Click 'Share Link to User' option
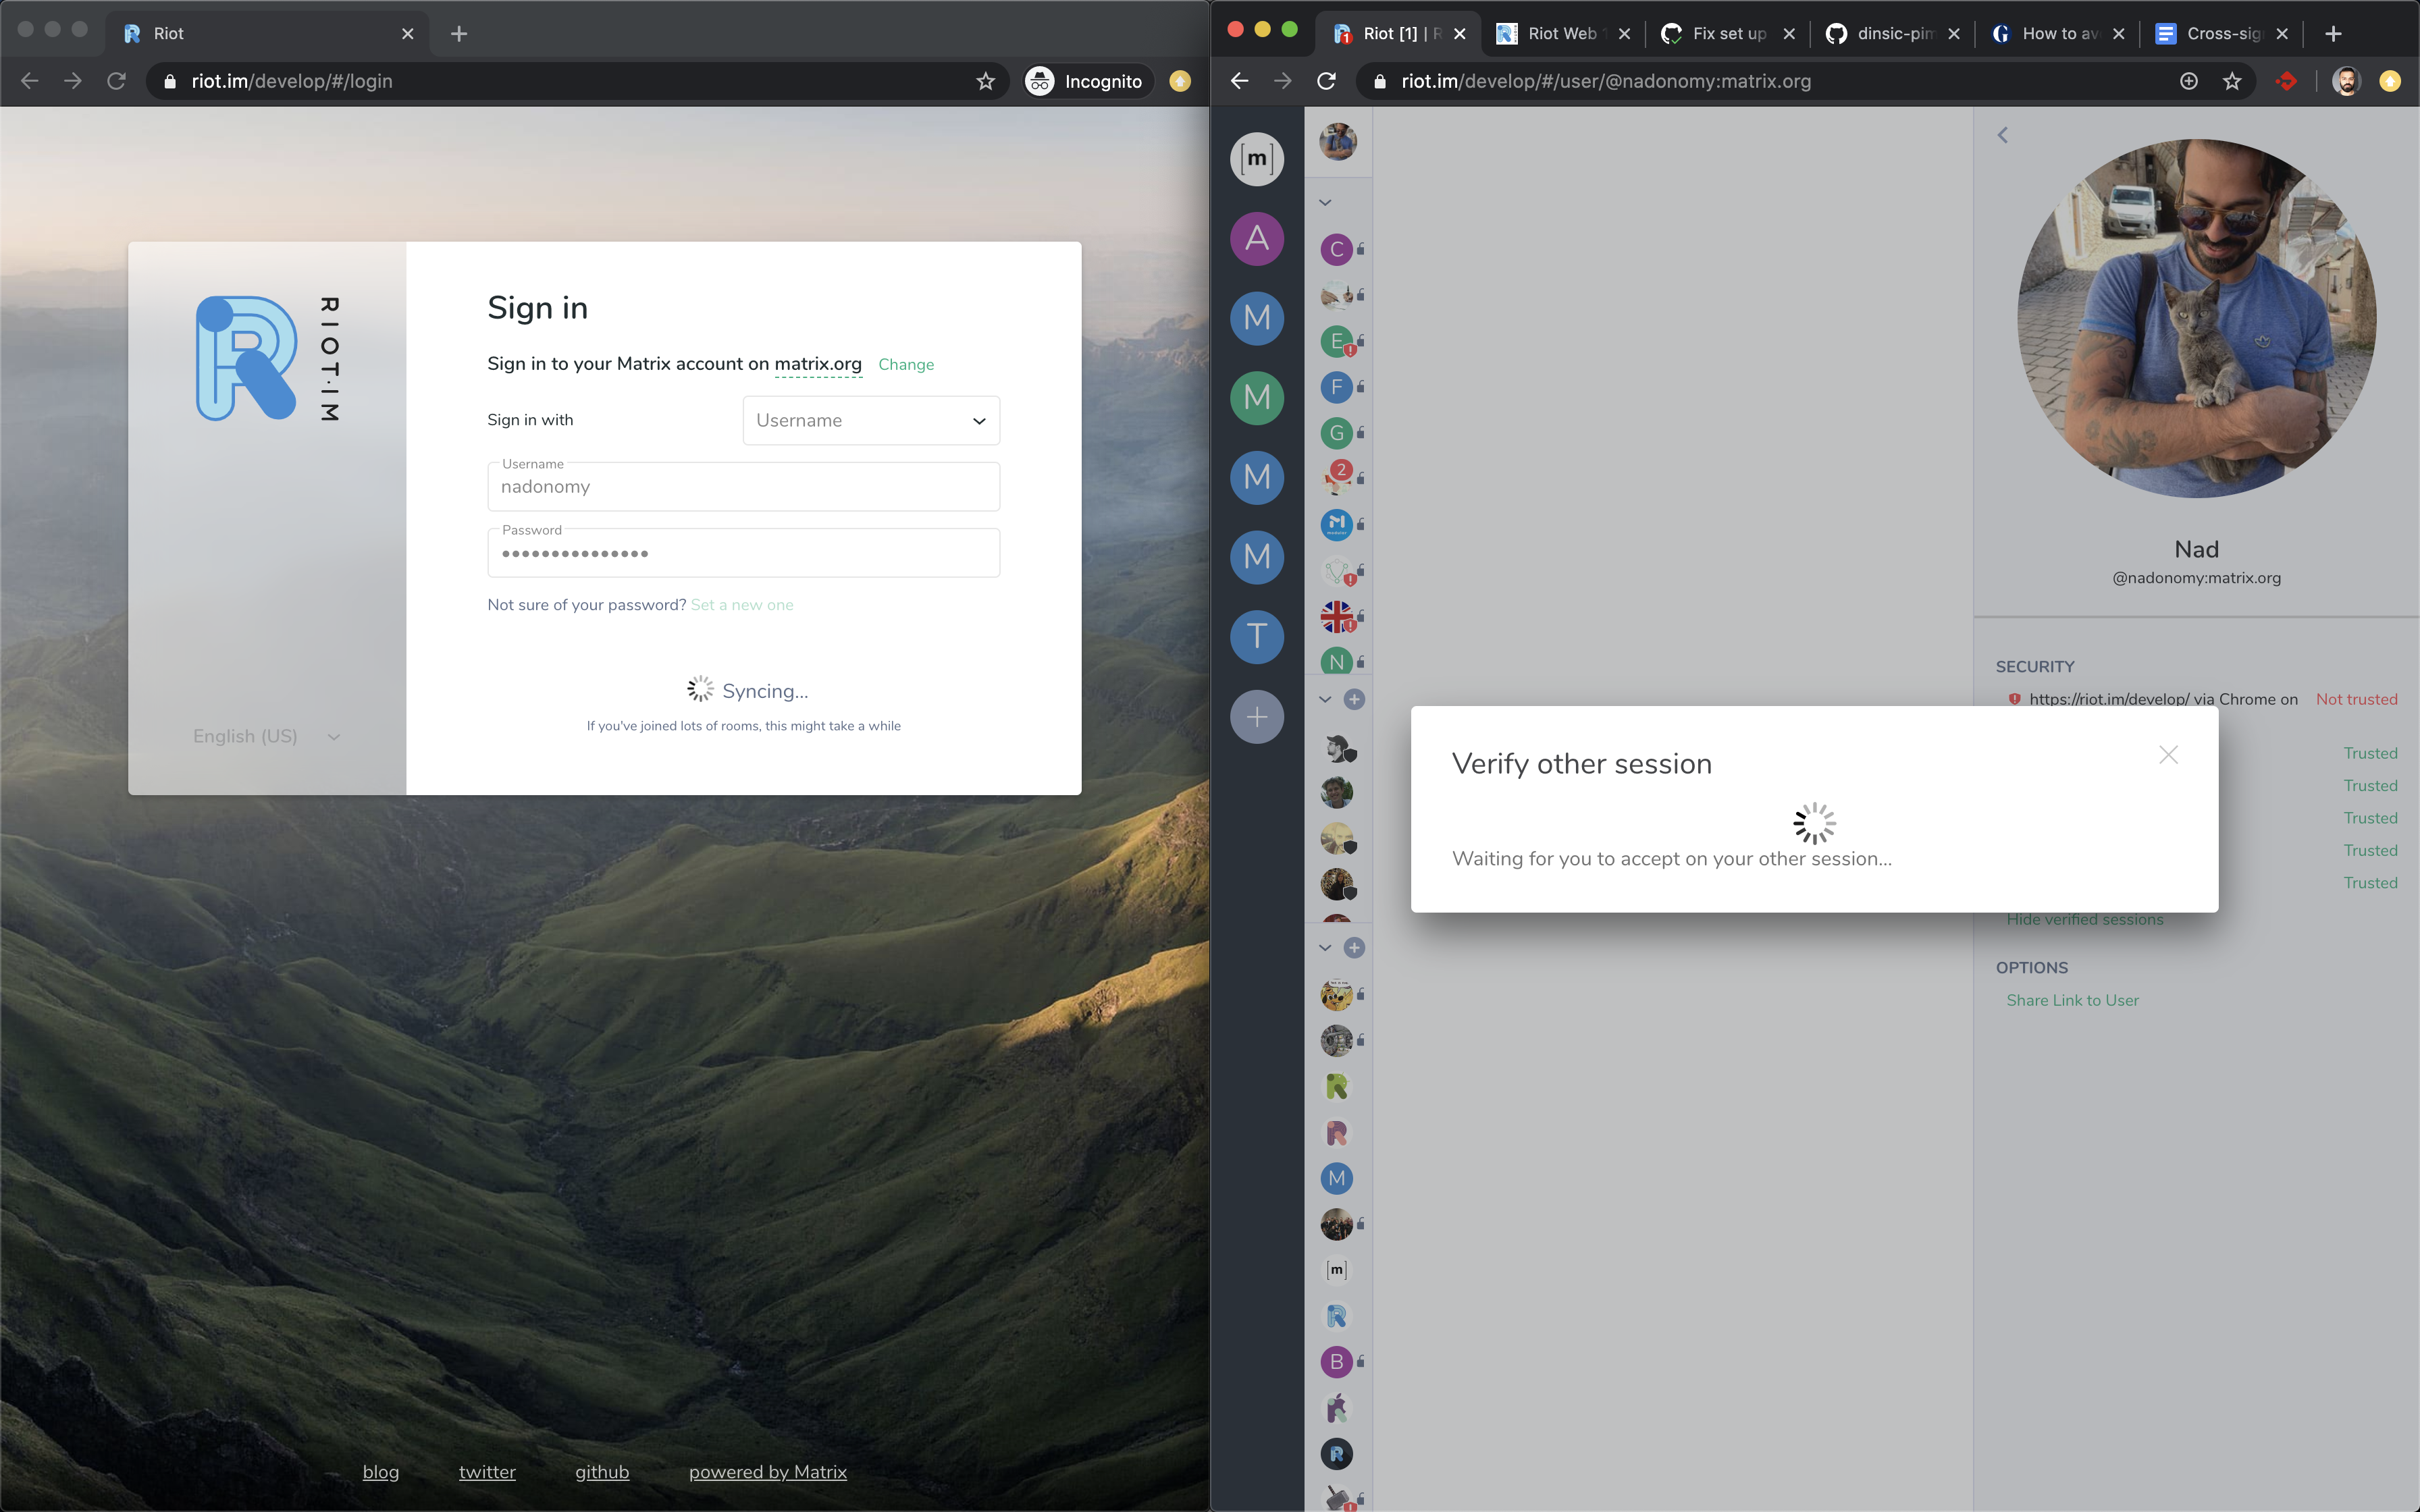 2072,1000
